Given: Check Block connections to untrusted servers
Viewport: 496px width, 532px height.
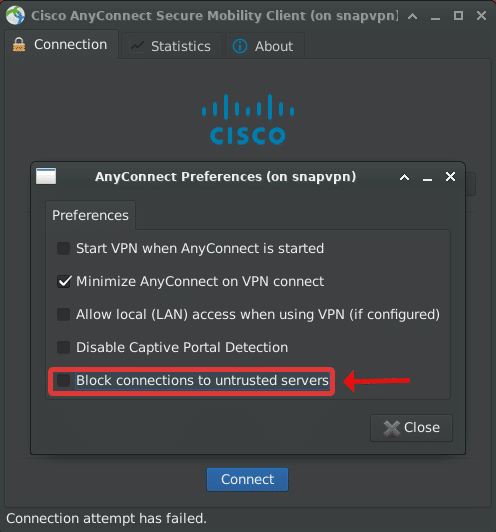Looking at the screenshot, I should 63,380.
